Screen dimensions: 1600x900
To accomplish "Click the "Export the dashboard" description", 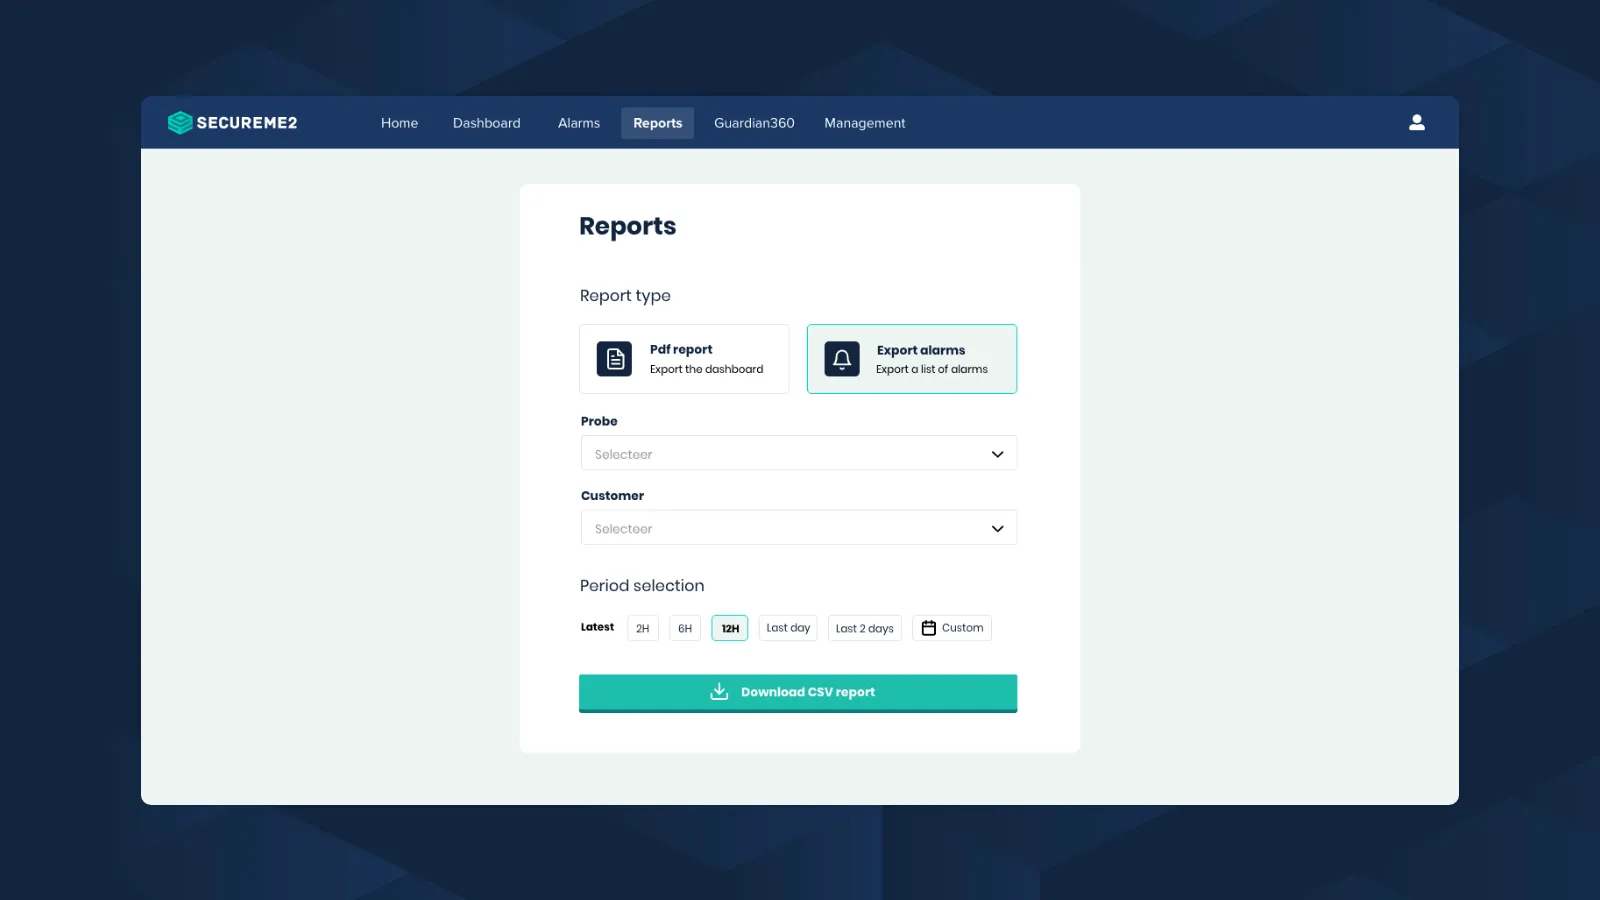I will (x=706, y=369).
